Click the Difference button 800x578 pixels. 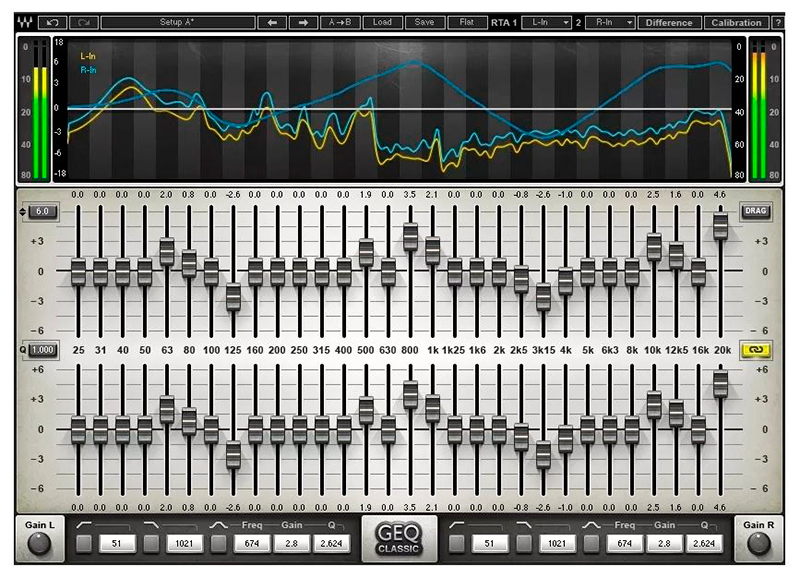tap(669, 21)
